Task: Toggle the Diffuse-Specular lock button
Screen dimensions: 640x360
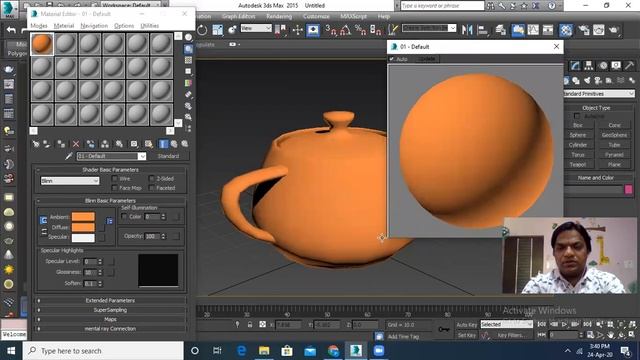Action: point(44,232)
